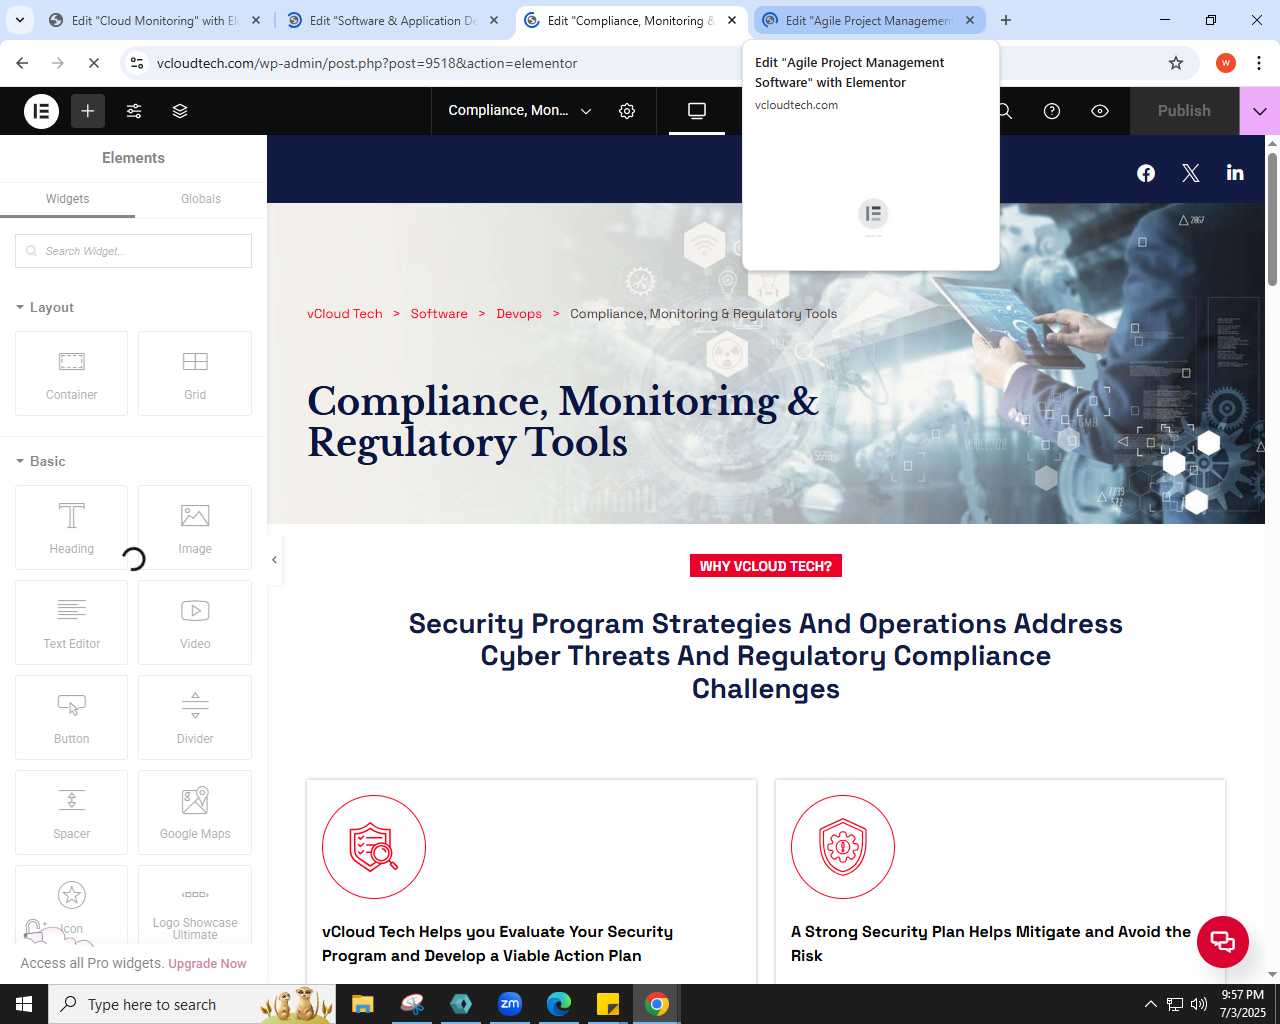1280x1024 pixels.
Task: Open Site Settings sliders icon
Action: [134, 111]
